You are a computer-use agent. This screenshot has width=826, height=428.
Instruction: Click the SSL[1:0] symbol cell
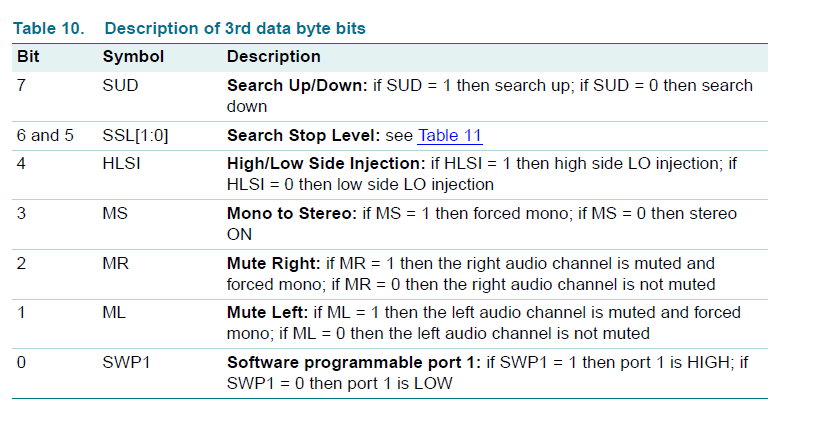[x=135, y=135]
